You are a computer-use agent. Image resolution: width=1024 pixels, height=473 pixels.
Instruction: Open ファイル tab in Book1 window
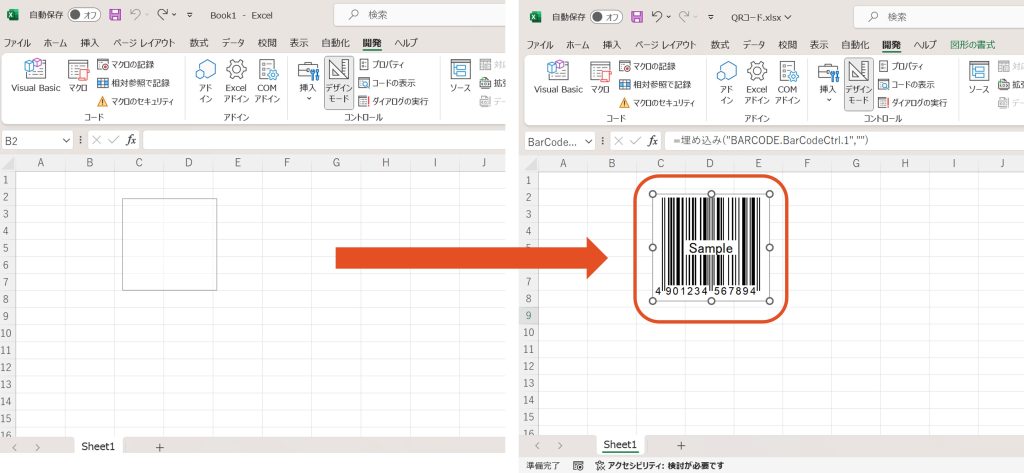pos(17,42)
